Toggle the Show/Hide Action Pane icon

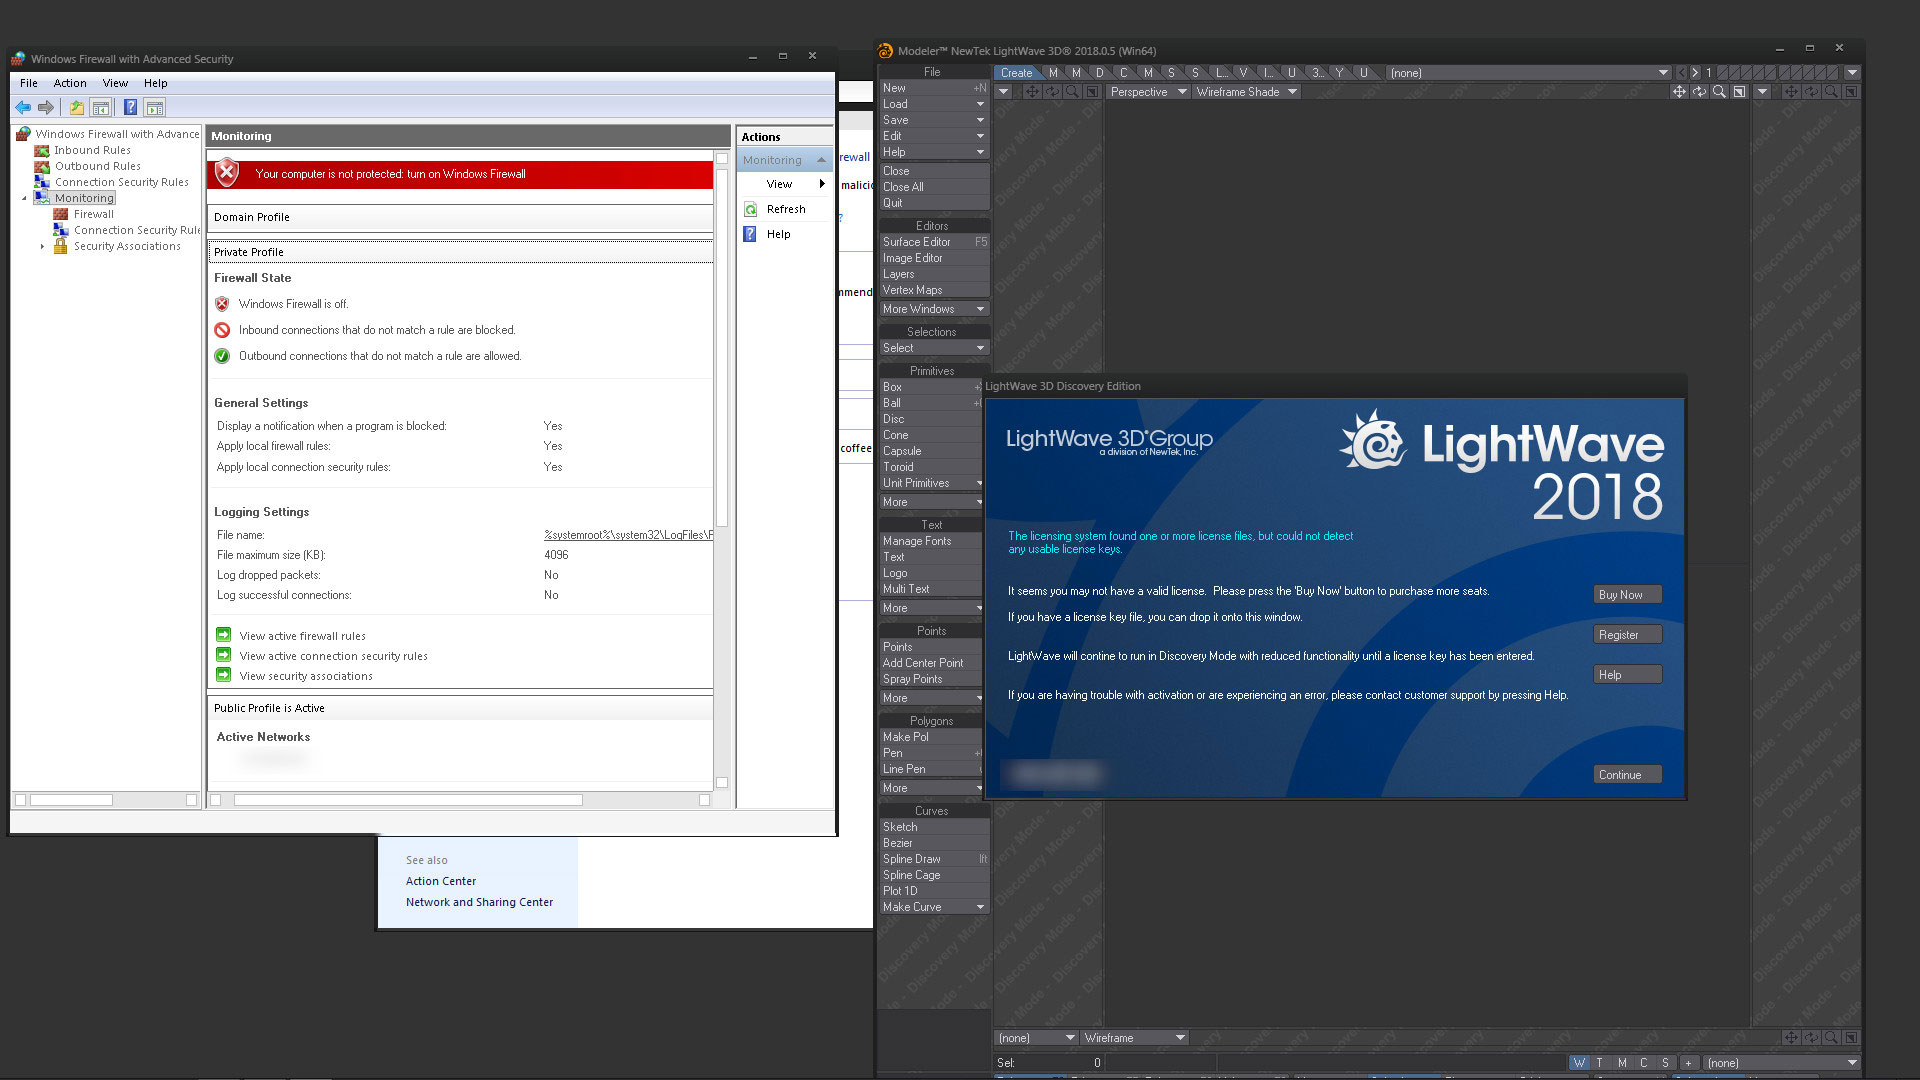coord(154,108)
